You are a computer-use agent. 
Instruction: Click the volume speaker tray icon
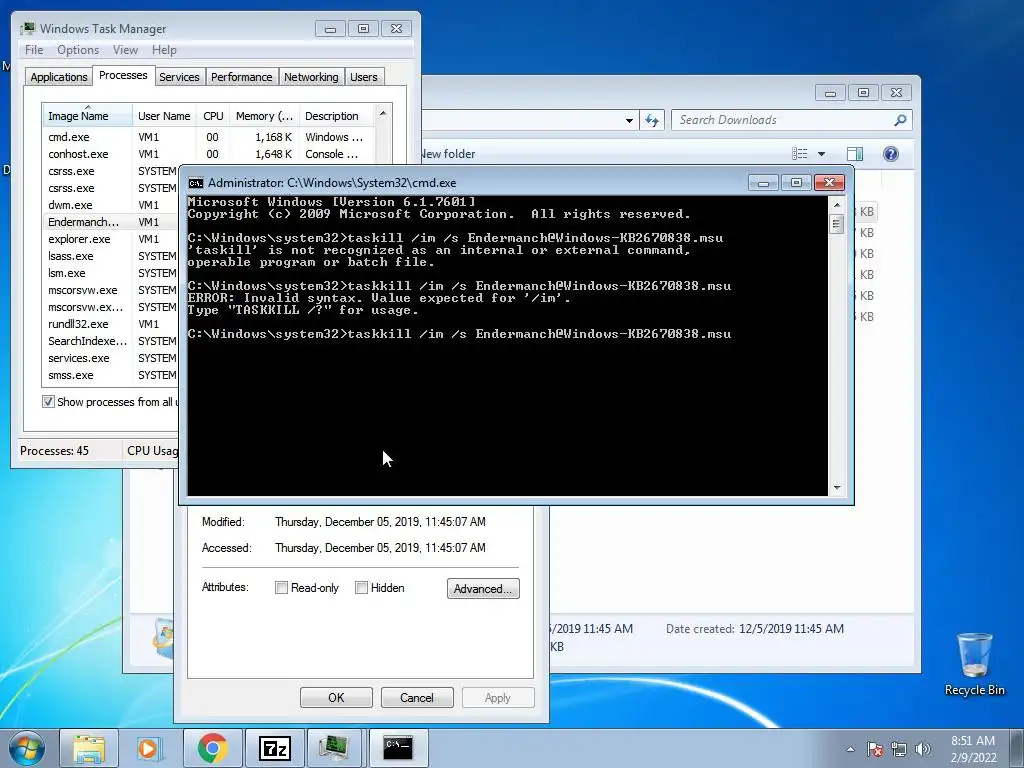pyautogui.click(x=923, y=749)
